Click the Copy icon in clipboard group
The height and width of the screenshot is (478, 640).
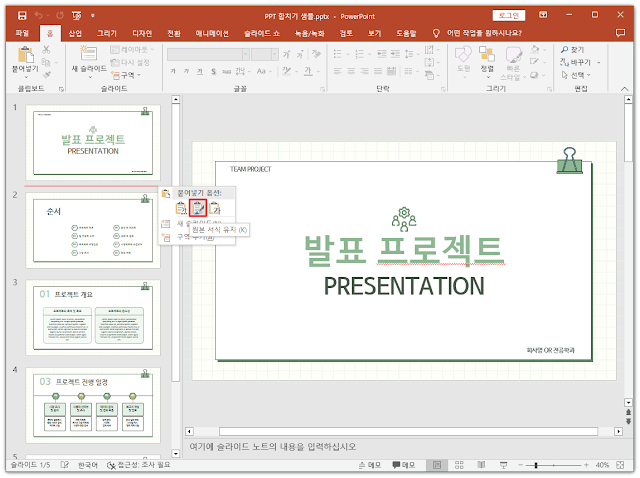click(46, 62)
